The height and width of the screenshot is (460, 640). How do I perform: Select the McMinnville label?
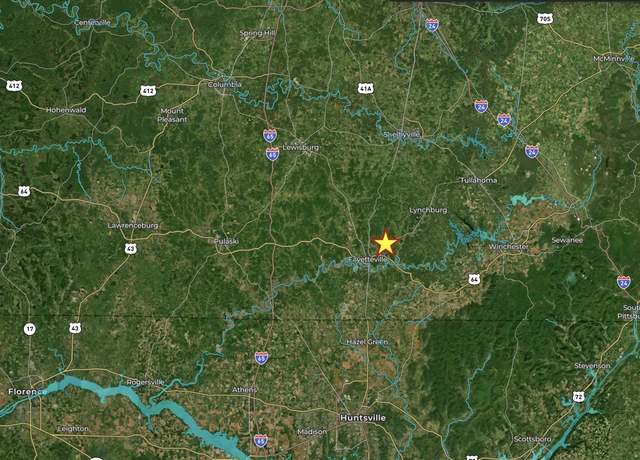(614, 59)
